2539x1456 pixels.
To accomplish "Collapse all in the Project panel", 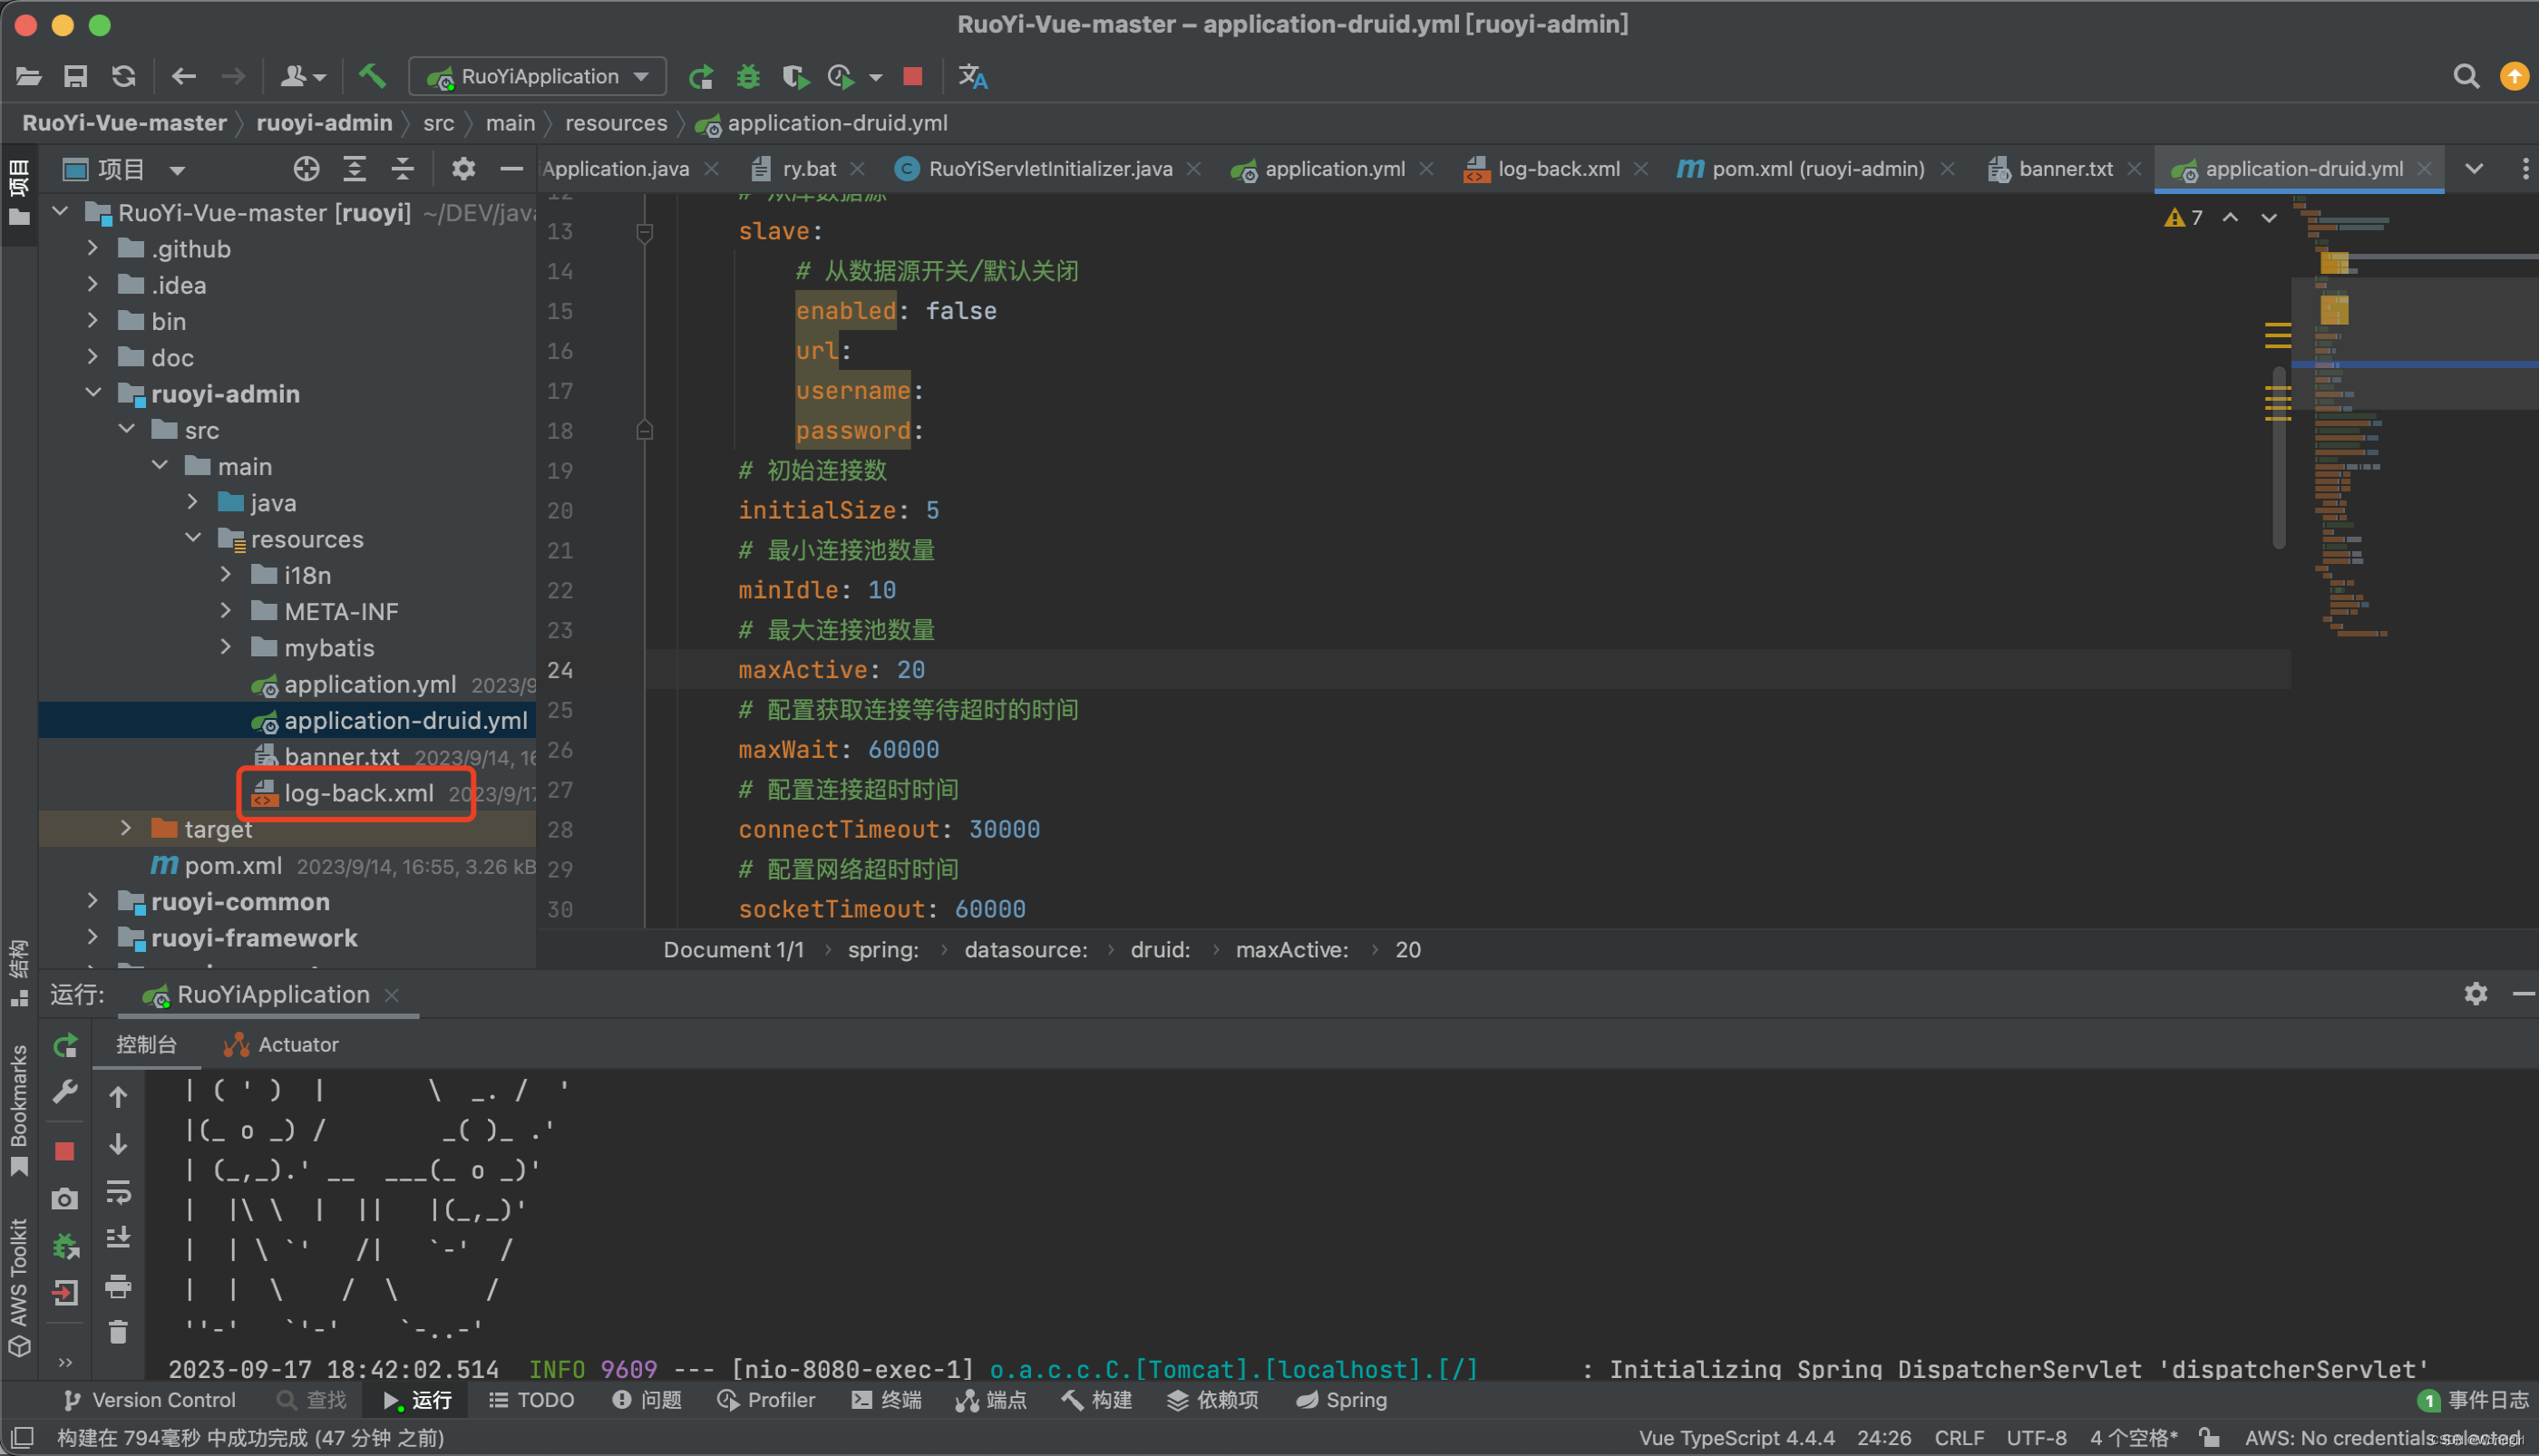I will click(x=402, y=169).
